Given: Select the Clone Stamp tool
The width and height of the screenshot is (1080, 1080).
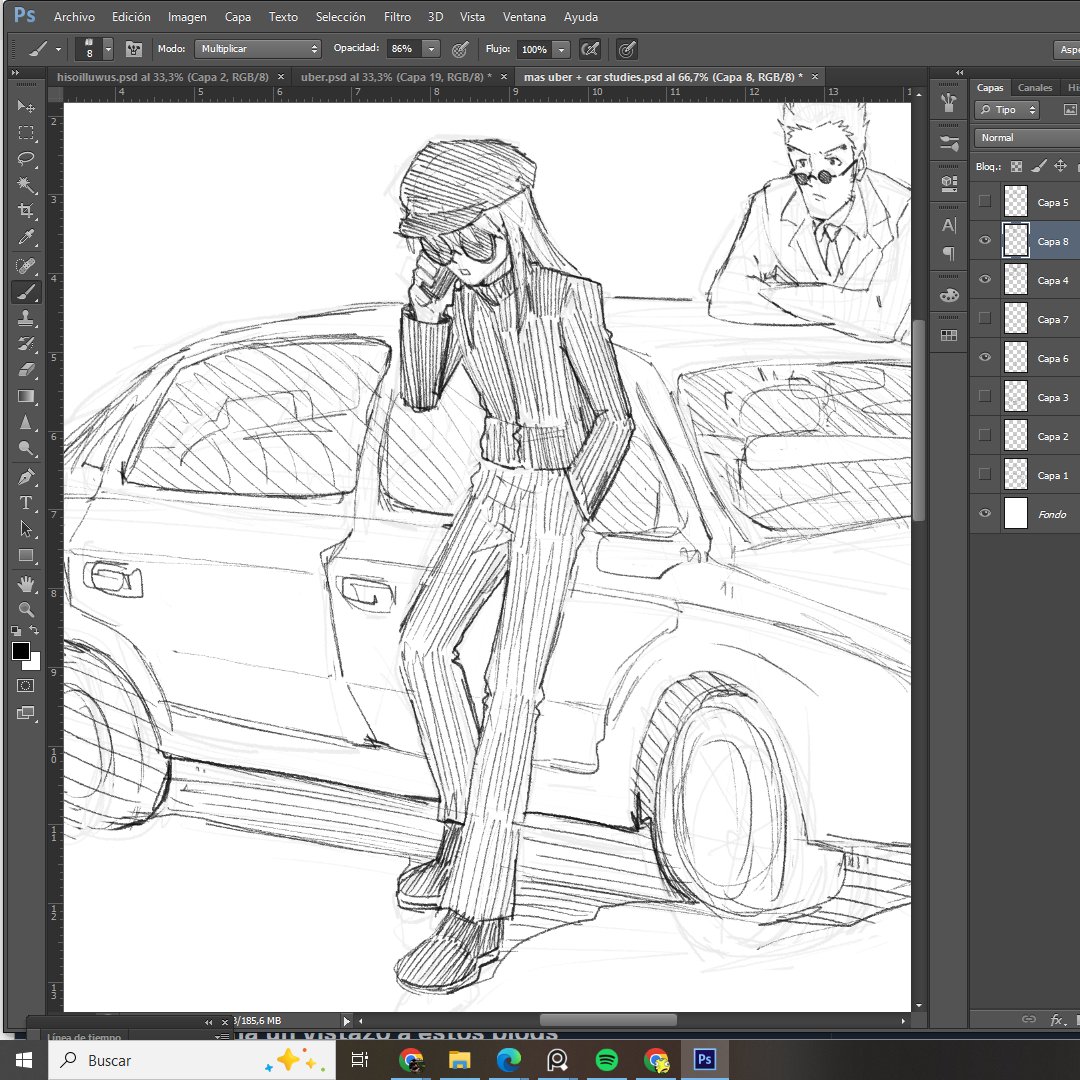Looking at the screenshot, I should point(25,318).
